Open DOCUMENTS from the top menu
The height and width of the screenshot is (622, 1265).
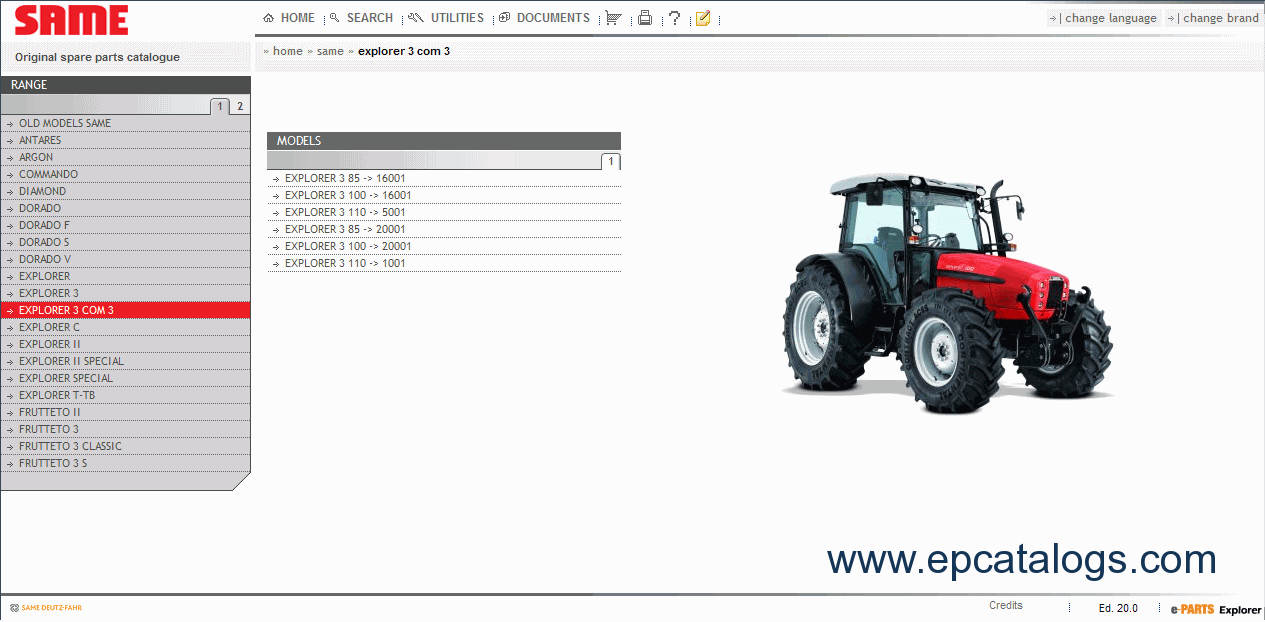tap(544, 18)
